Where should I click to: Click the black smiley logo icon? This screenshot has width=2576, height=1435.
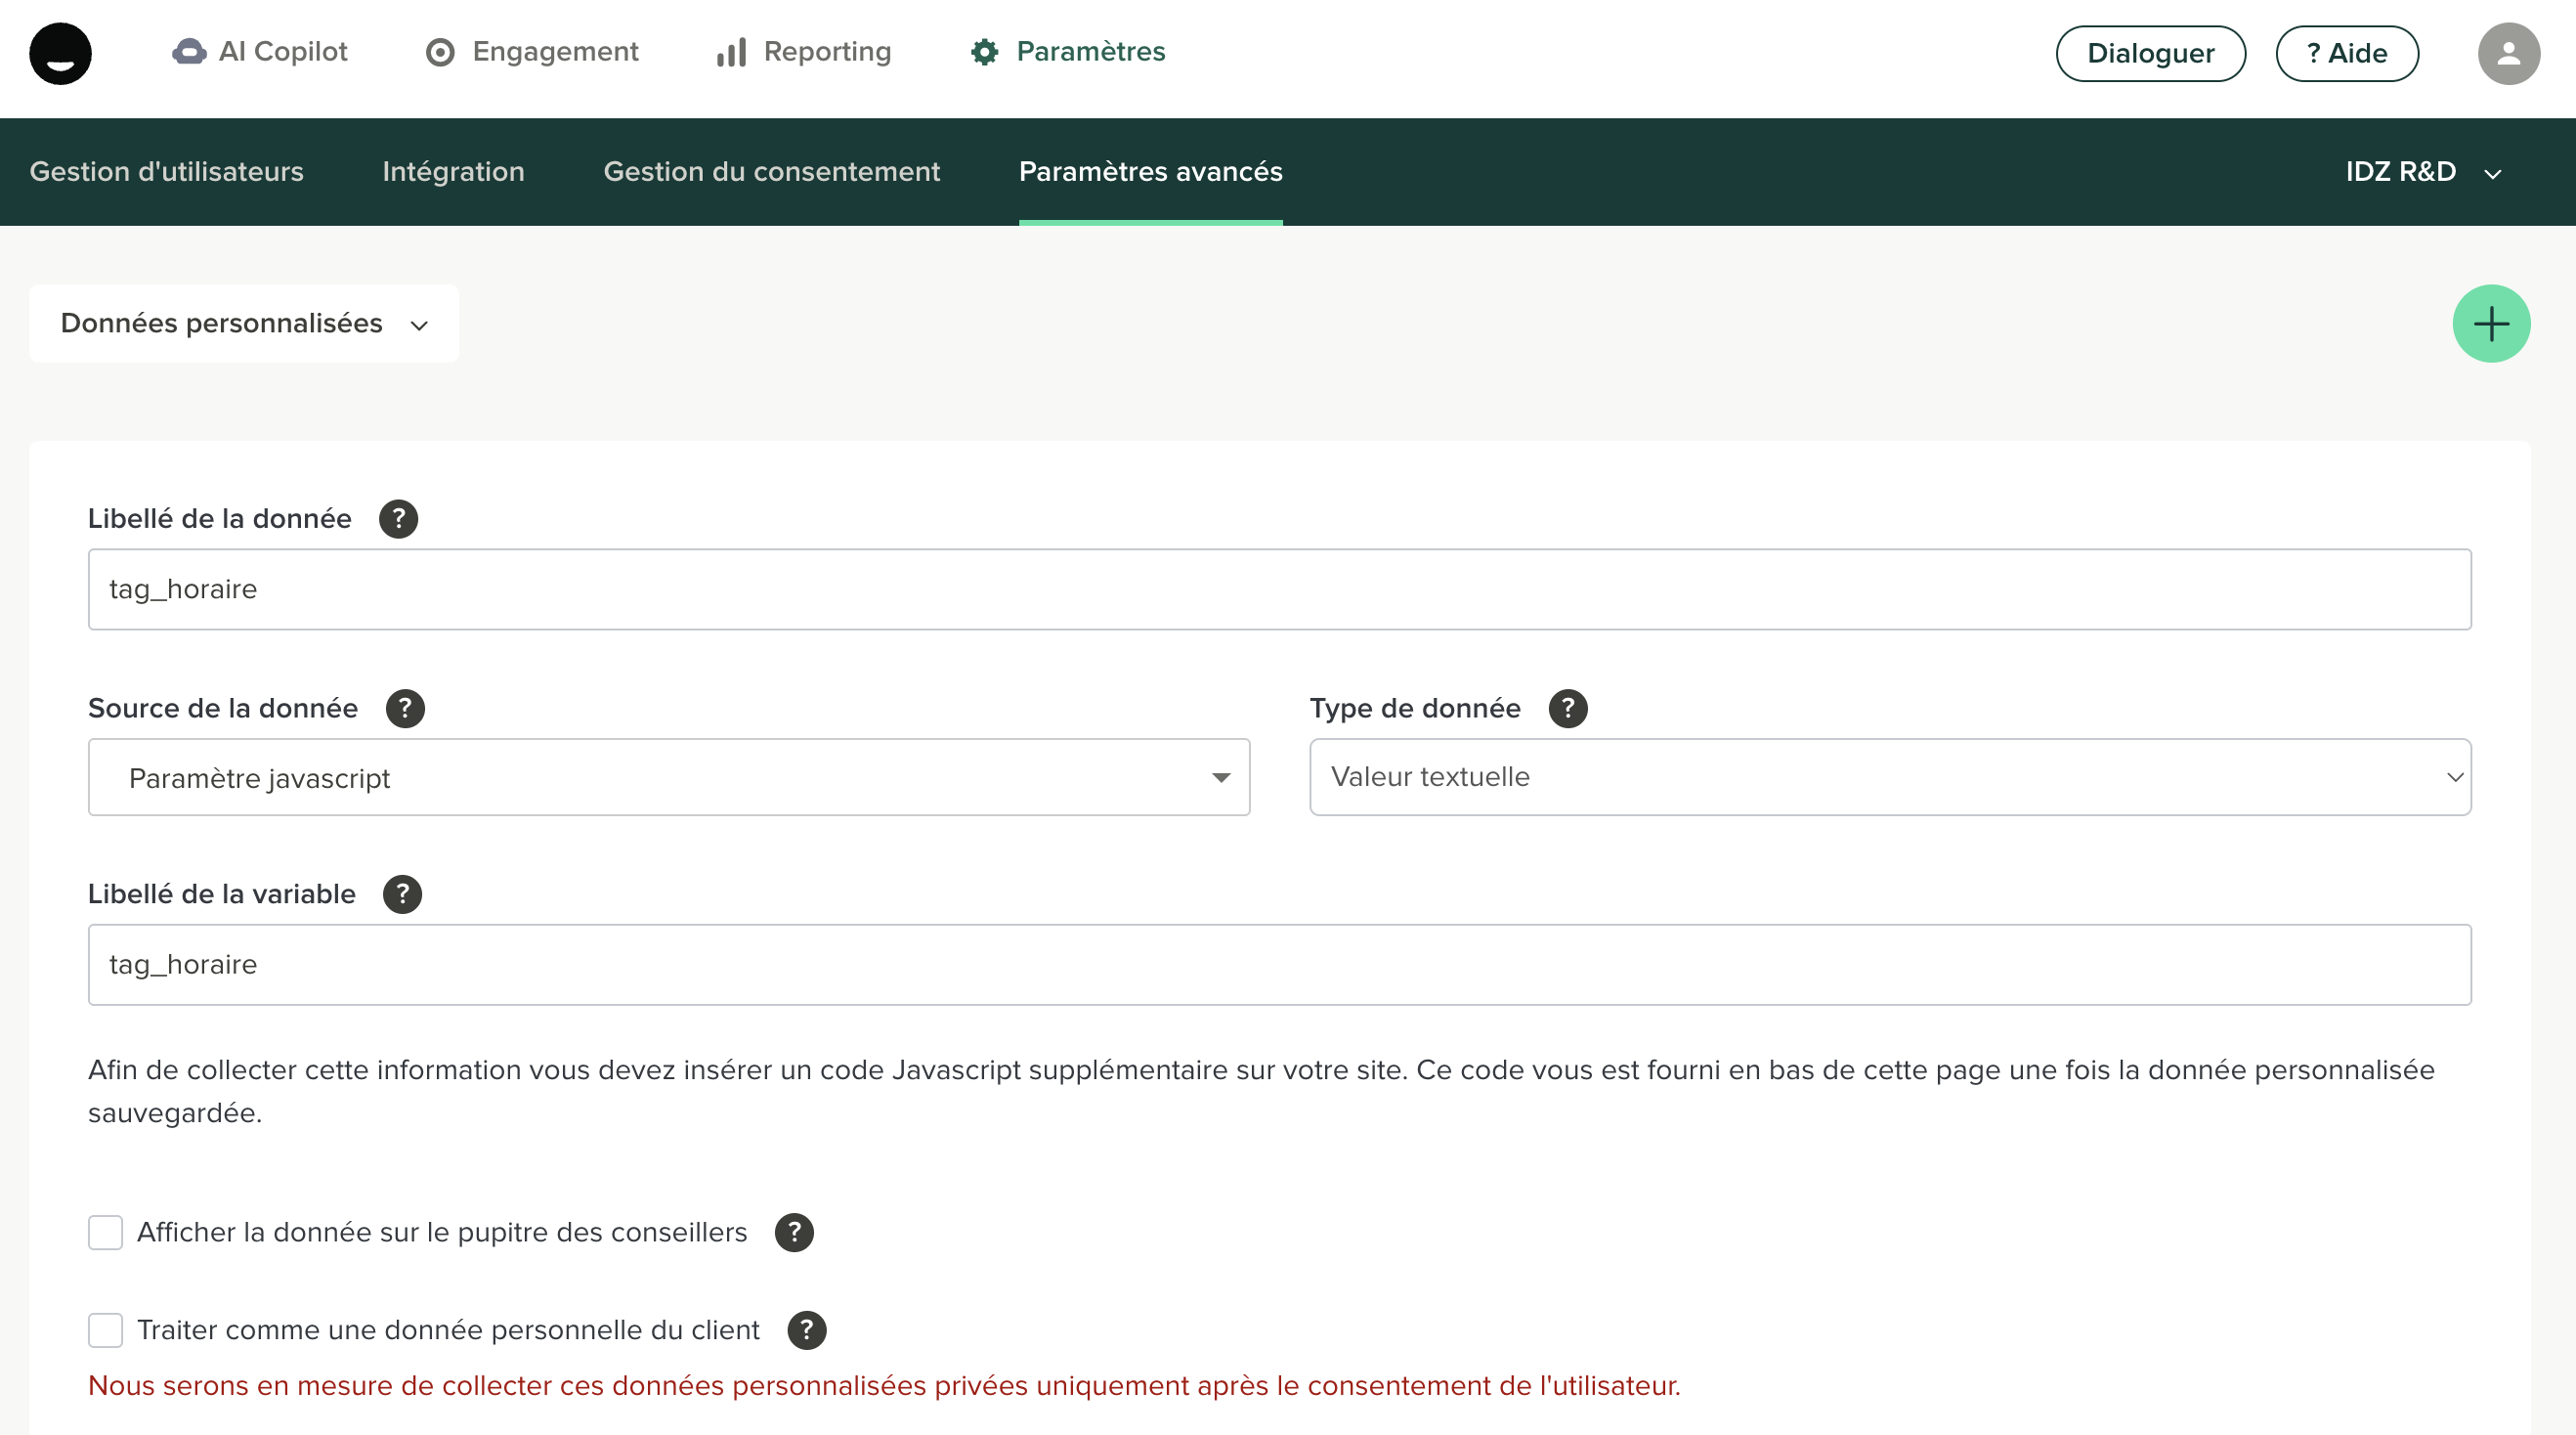click(x=60, y=54)
